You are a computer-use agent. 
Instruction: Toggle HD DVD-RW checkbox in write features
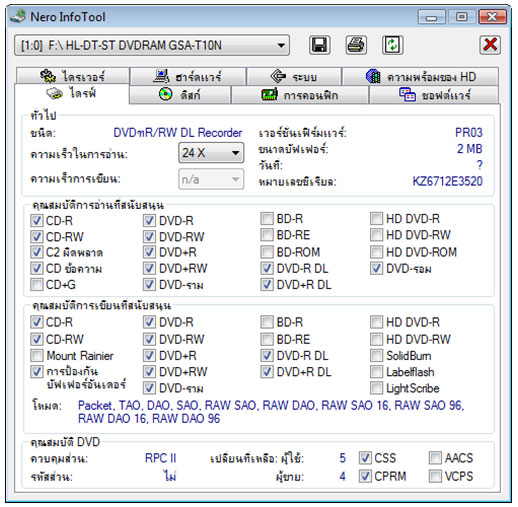click(376, 339)
